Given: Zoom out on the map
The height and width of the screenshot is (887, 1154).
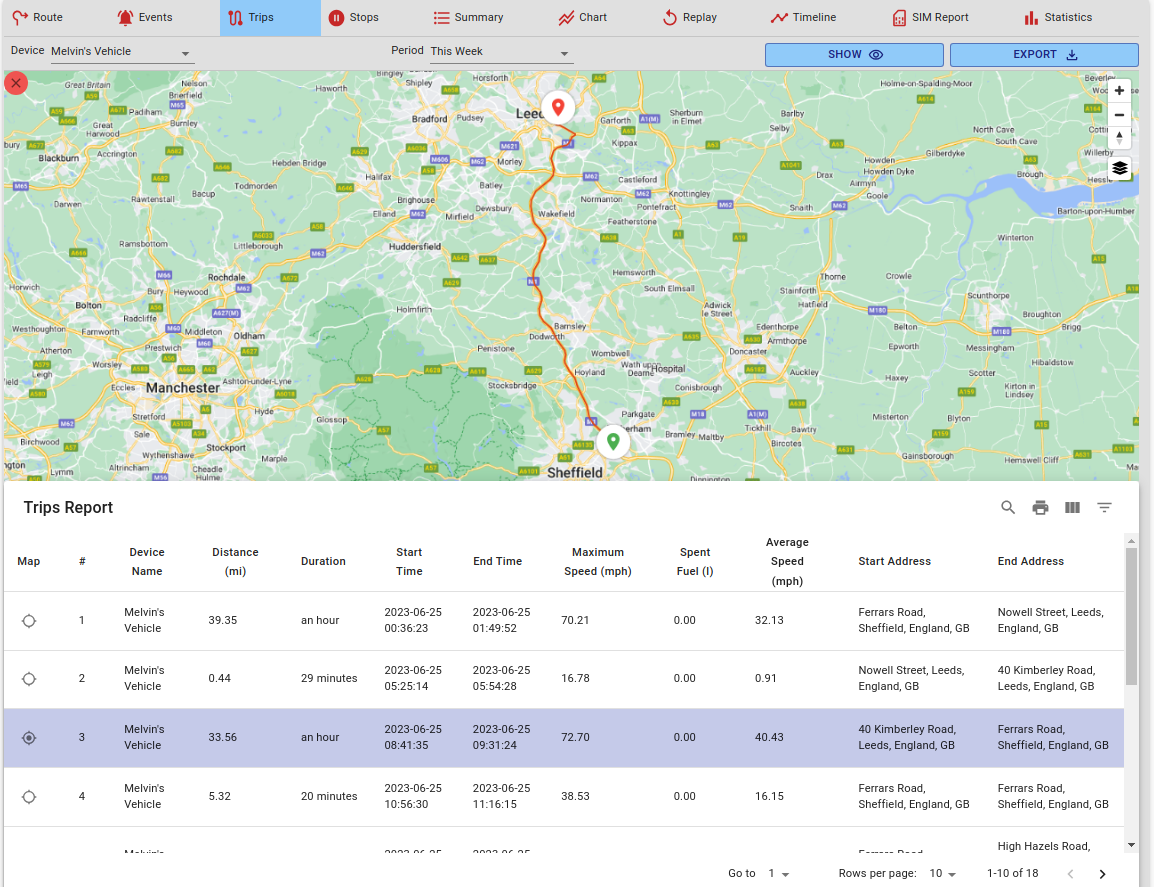Looking at the screenshot, I should pos(1119,115).
